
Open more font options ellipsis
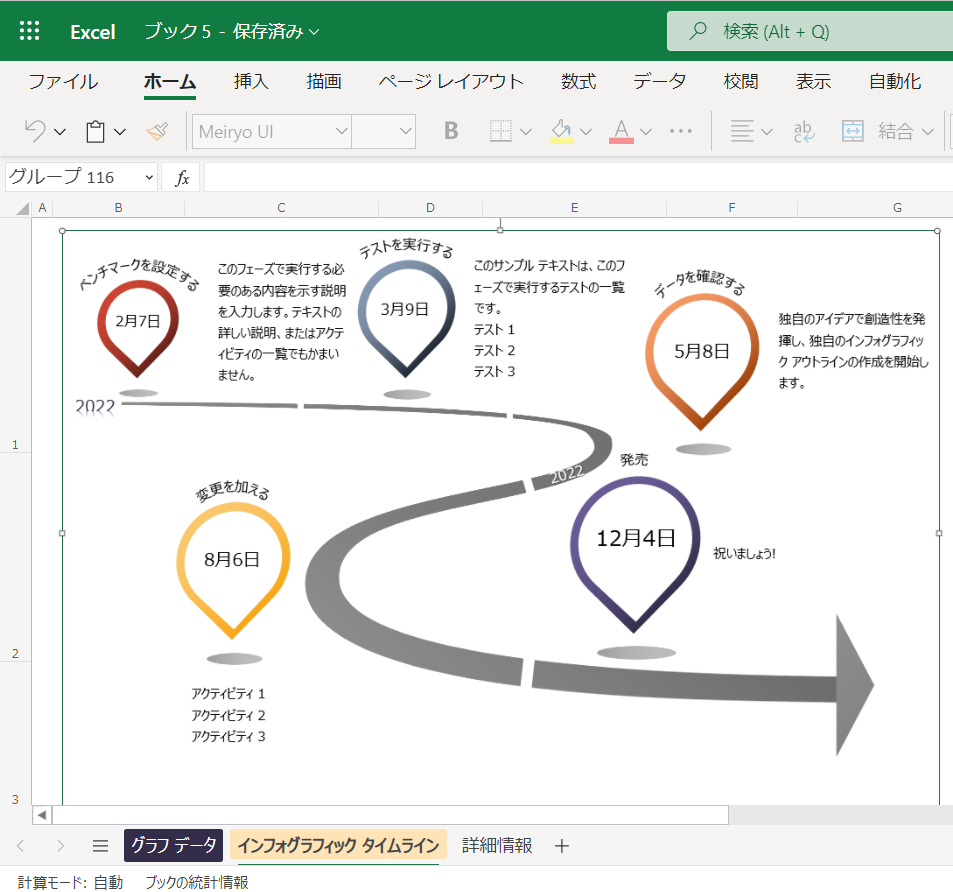click(x=681, y=131)
